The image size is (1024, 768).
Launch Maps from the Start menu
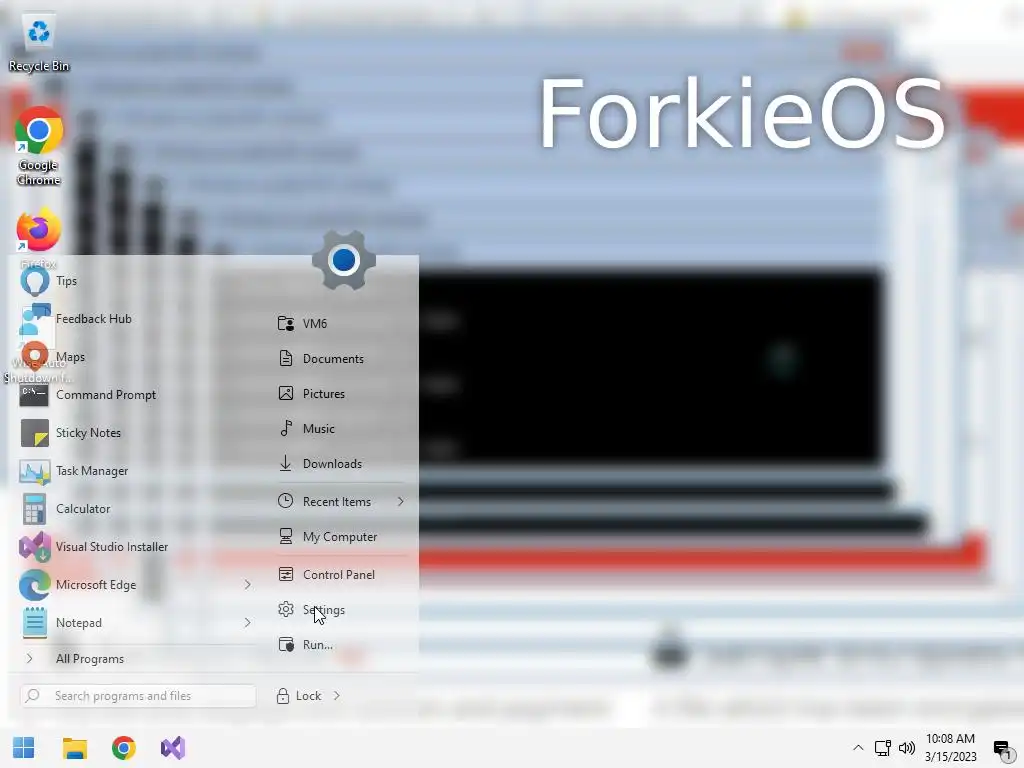[x=135, y=357]
